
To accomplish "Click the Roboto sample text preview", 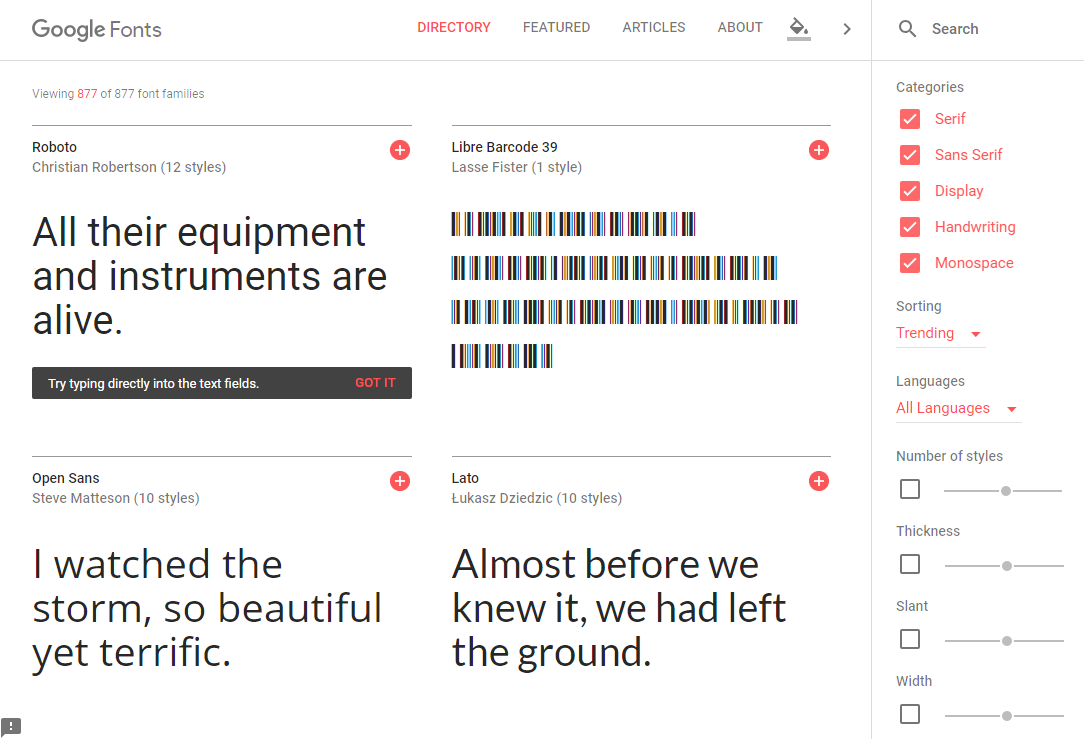I will pos(209,275).
